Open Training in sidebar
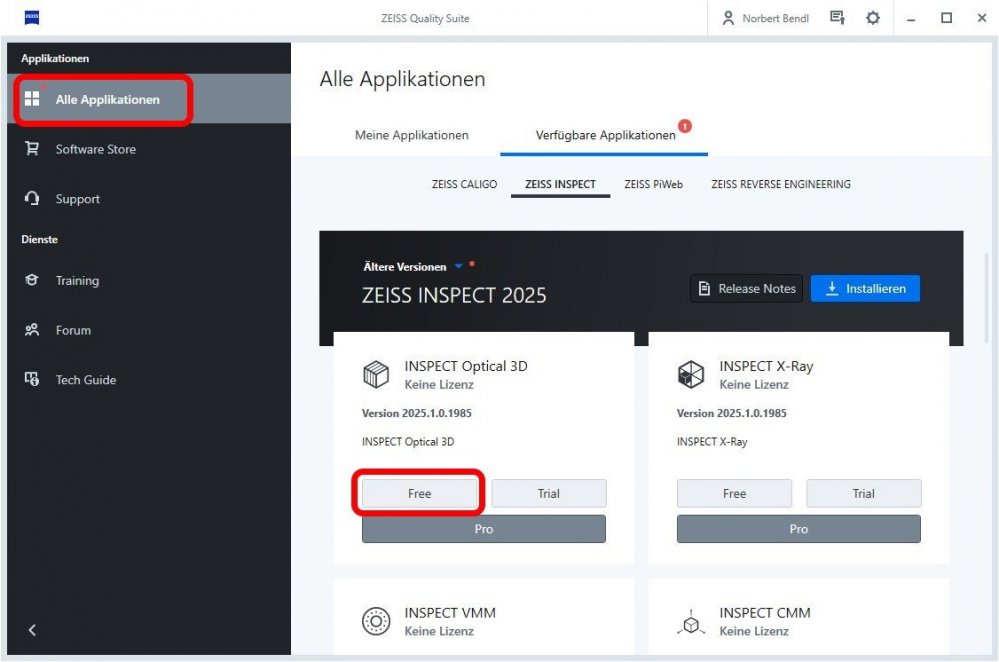 pyautogui.click(x=149, y=280)
